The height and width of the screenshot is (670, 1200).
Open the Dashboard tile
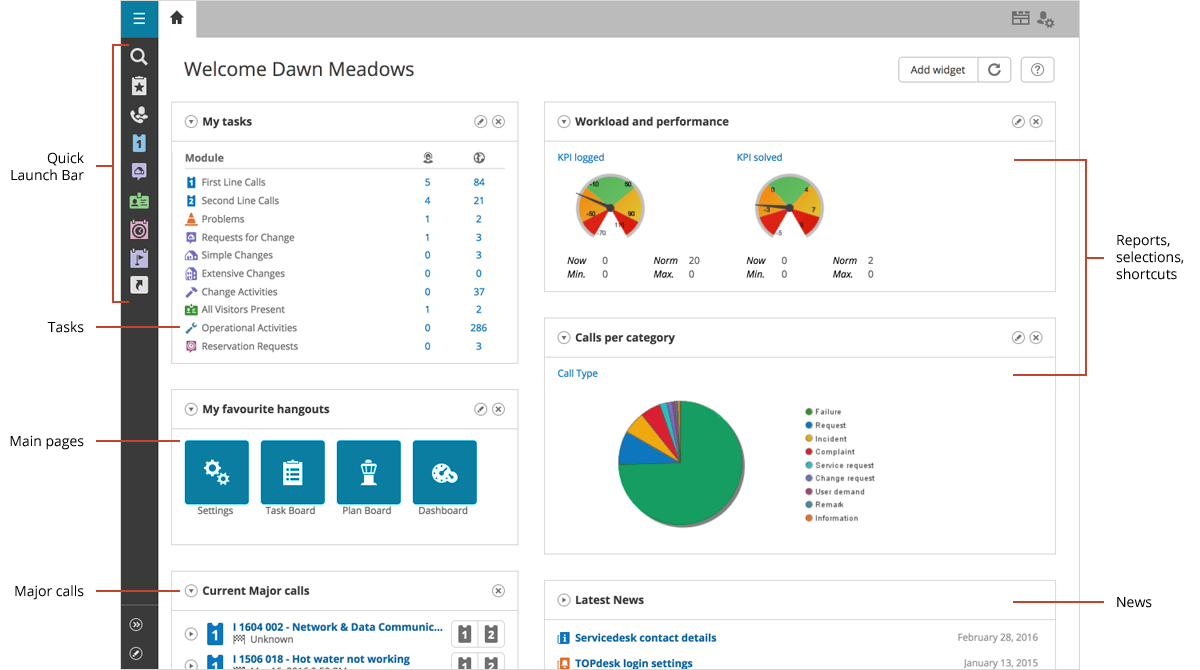[x=444, y=471]
